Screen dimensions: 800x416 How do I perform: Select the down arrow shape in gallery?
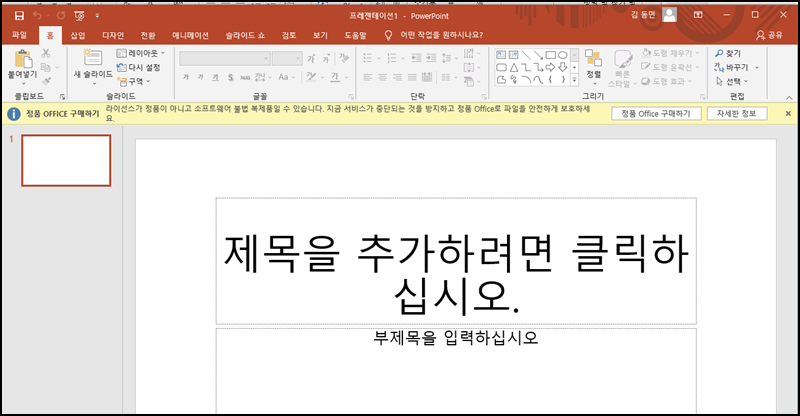point(562,67)
